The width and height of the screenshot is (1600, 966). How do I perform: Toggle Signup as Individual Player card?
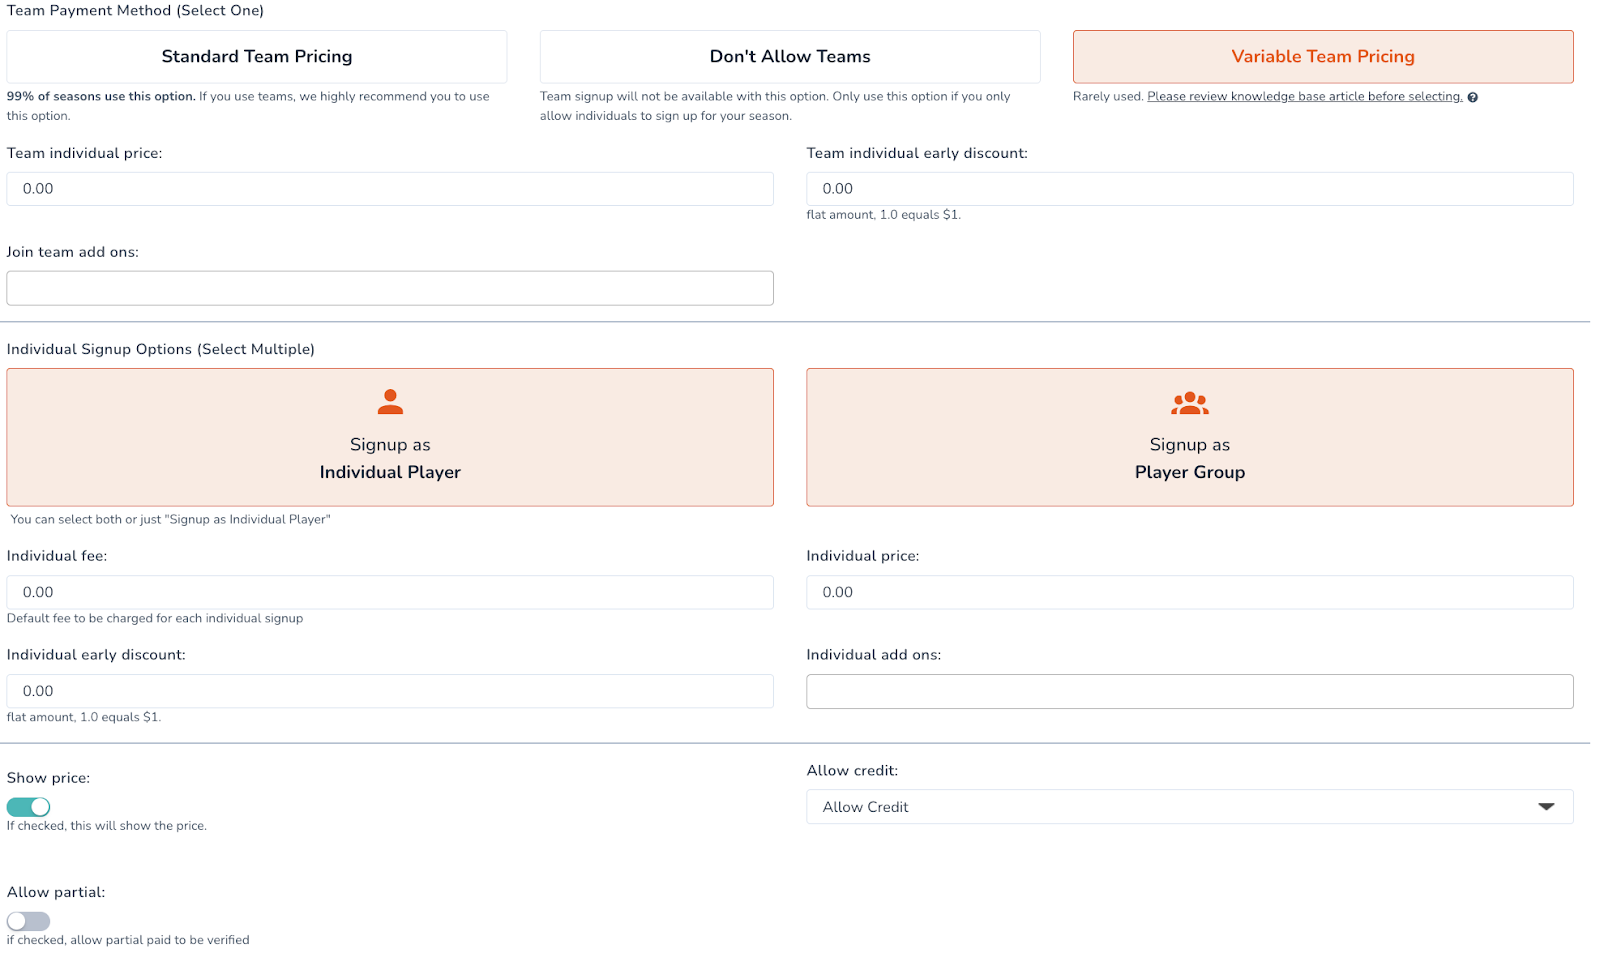point(390,437)
